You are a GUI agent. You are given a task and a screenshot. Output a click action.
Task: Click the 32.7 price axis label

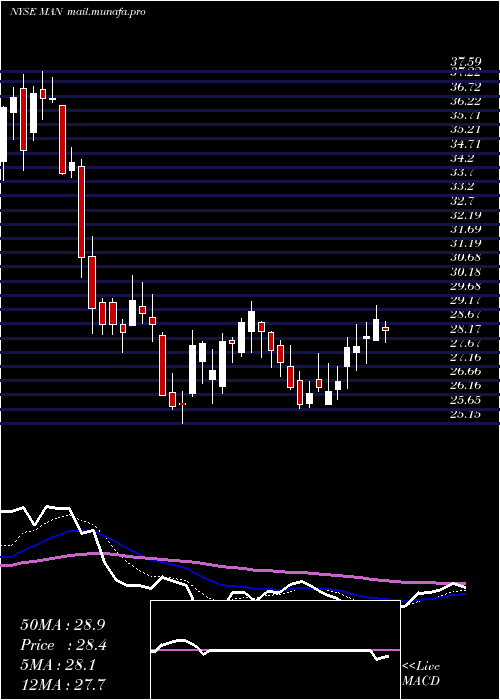(463, 201)
